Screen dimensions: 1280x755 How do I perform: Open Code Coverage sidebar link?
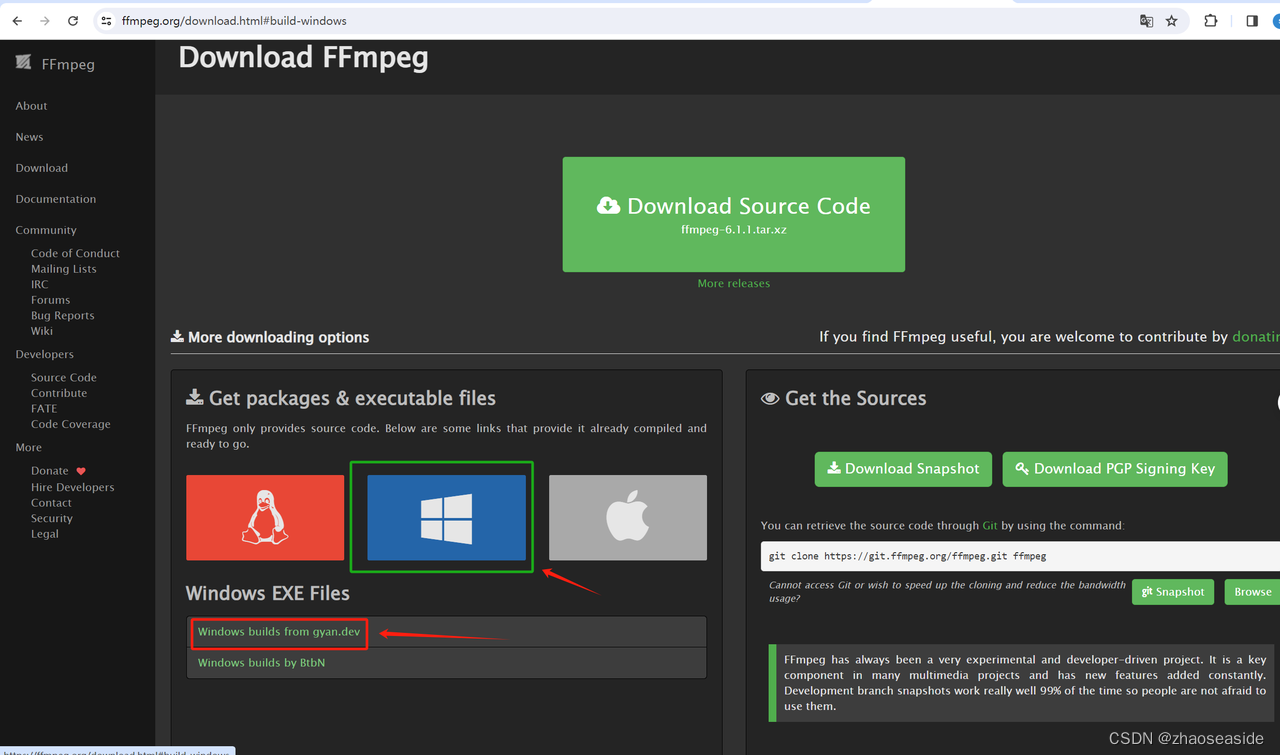coord(71,424)
